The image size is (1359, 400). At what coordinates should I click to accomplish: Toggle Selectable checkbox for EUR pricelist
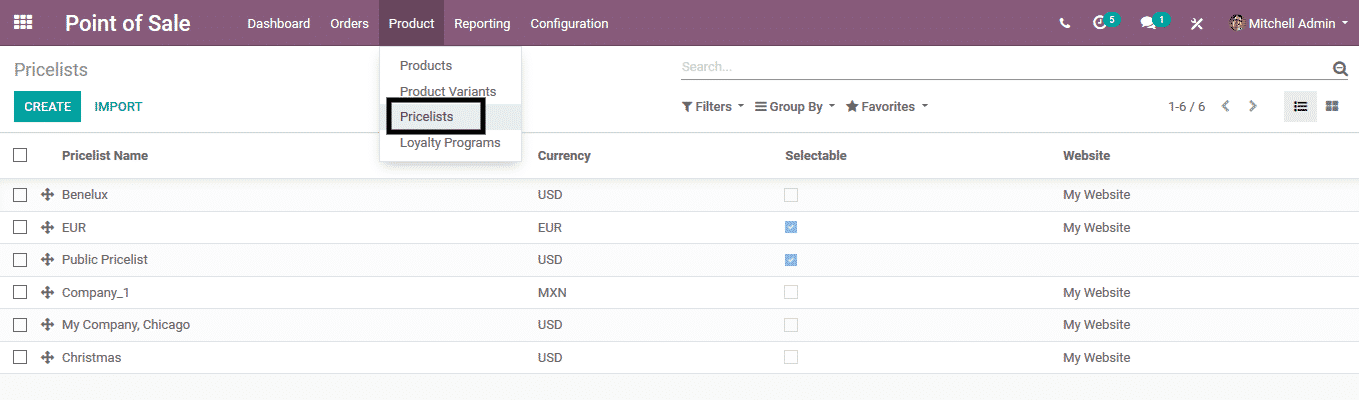tap(791, 227)
